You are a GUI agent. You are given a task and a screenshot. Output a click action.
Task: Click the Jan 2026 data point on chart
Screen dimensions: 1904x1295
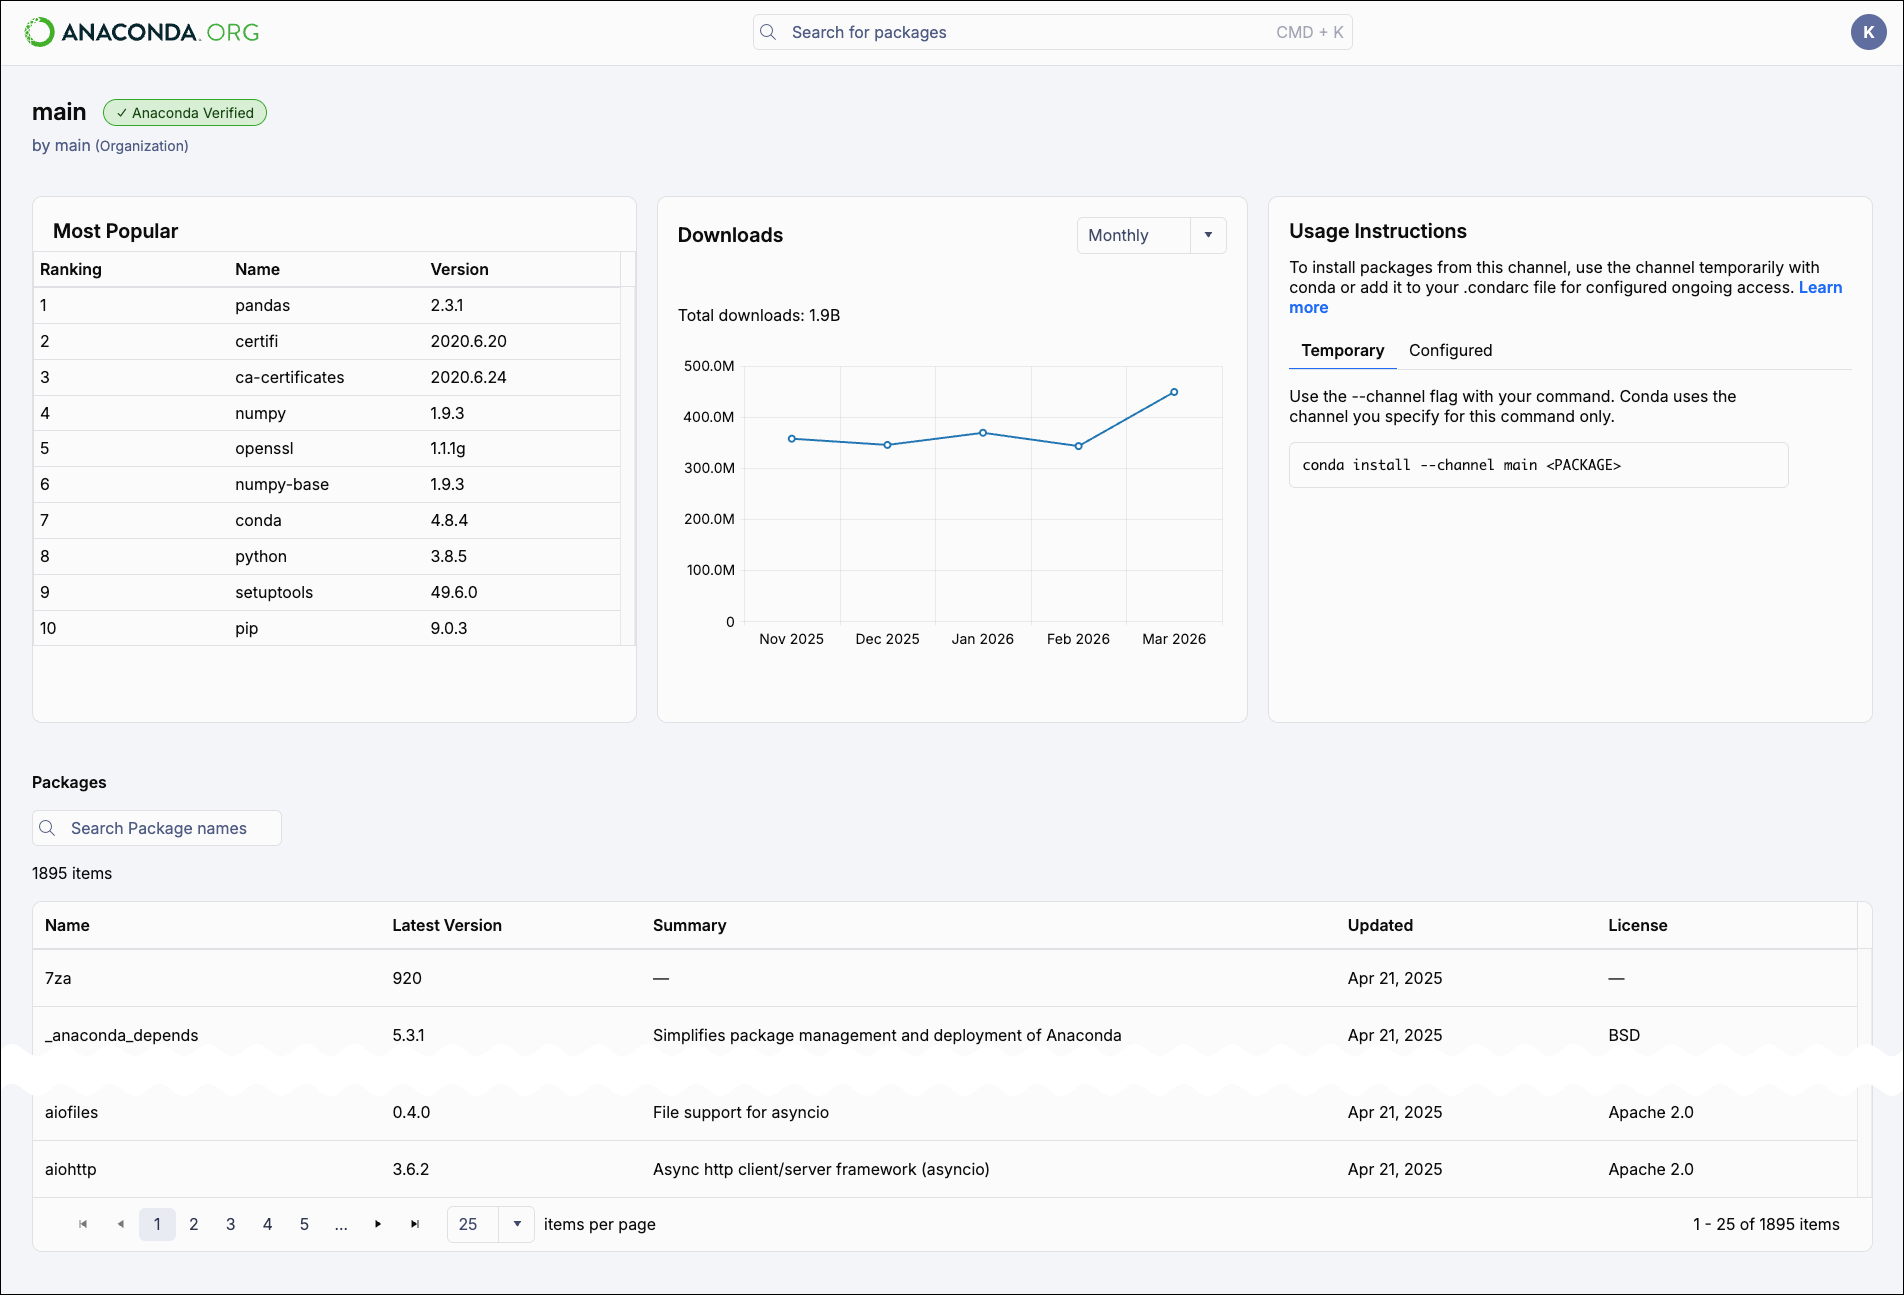point(983,433)
